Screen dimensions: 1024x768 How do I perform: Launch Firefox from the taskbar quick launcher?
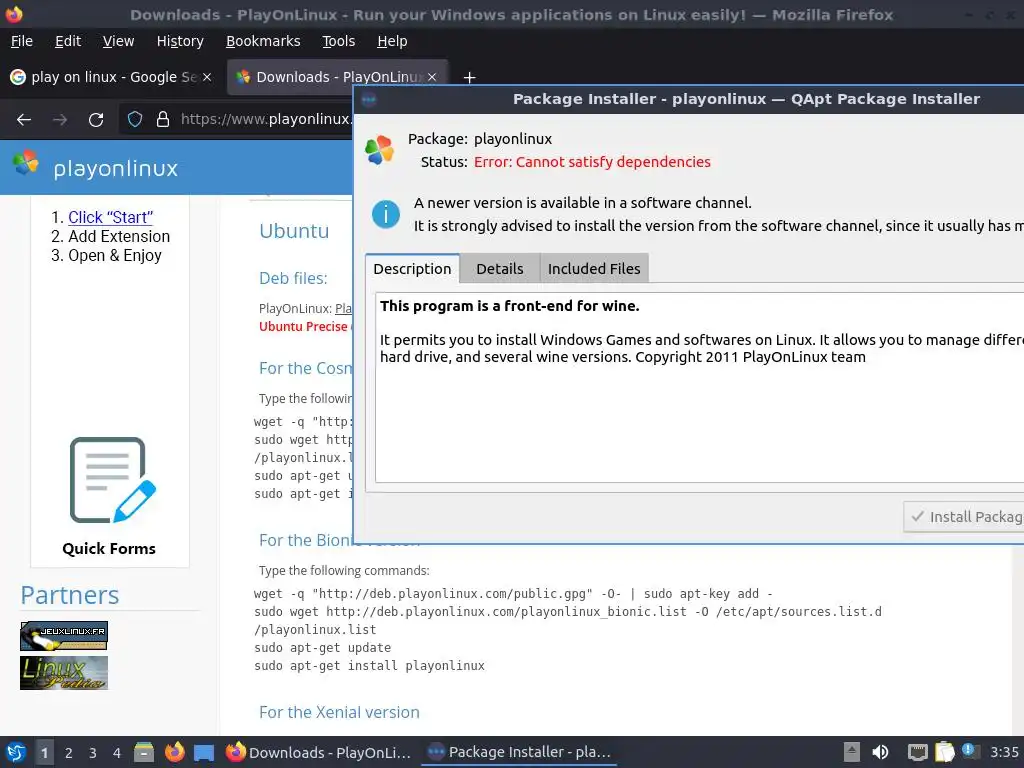click(x=174, y=752)
